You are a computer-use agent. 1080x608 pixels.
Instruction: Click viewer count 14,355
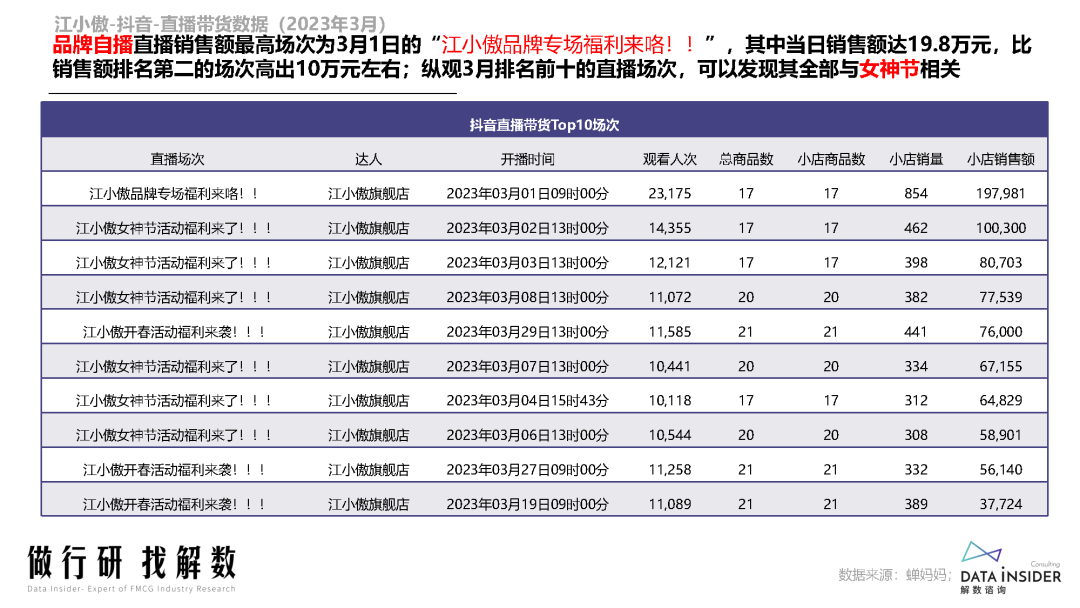669,228
